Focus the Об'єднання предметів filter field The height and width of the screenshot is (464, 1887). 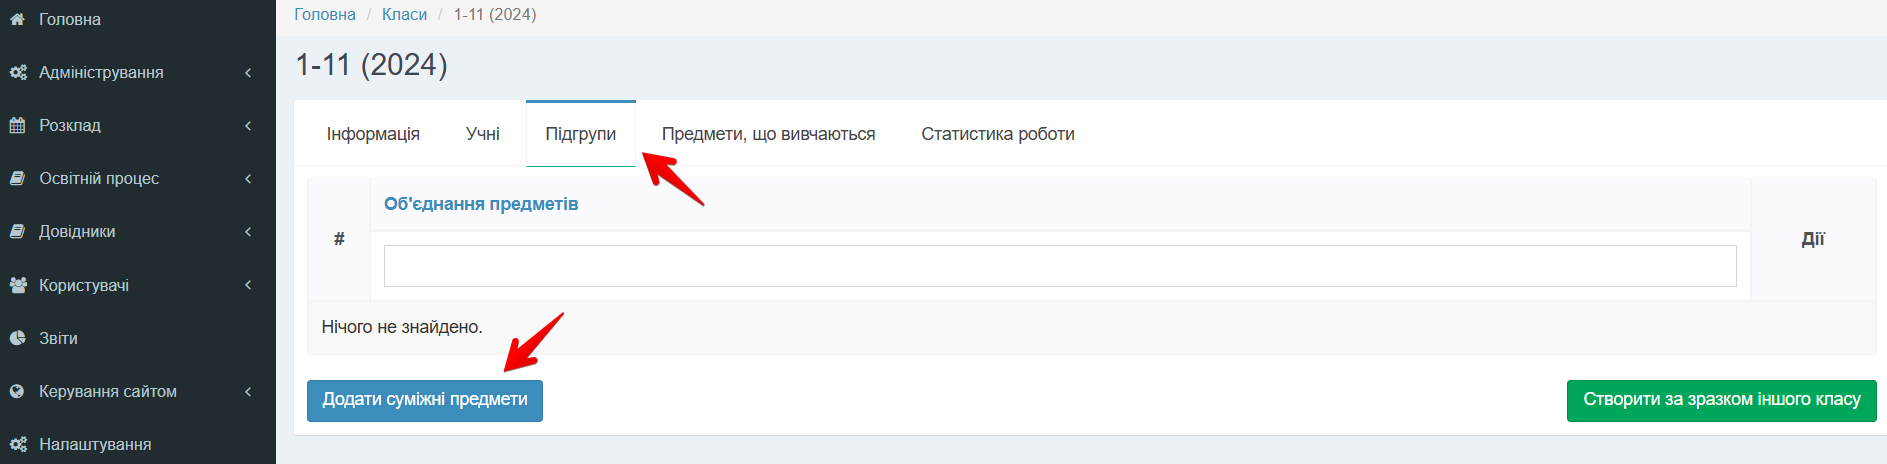click(1060, 266)
